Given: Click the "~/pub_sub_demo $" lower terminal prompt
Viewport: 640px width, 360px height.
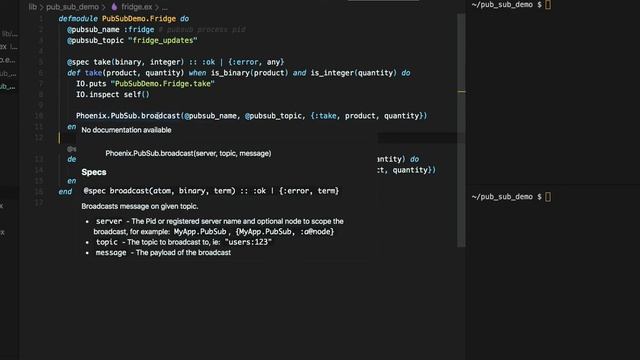Looking at the screenshot, I should click(x=507, y=197).
